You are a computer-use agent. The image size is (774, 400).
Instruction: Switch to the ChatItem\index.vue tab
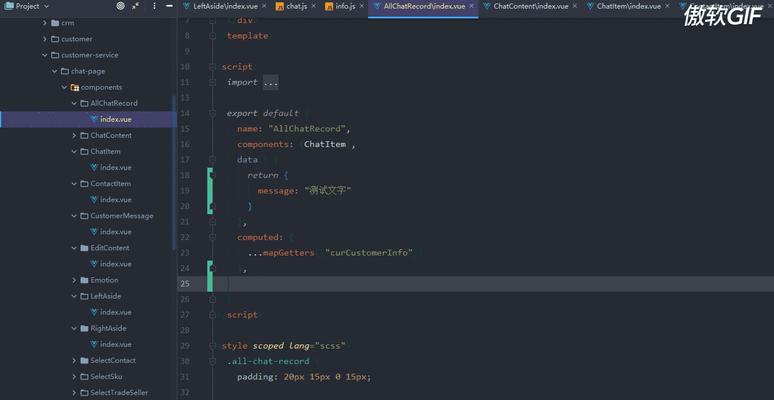628,6
